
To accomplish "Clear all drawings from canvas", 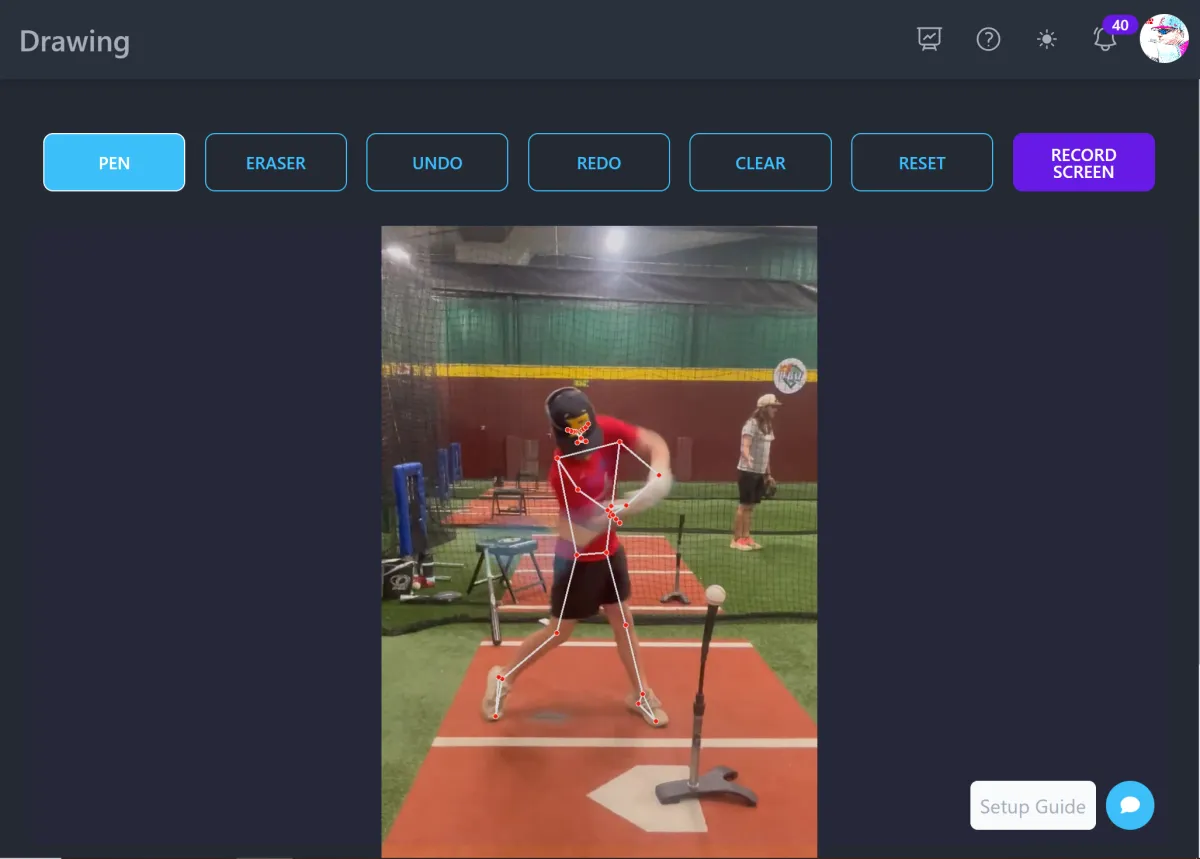I will 760,162.
